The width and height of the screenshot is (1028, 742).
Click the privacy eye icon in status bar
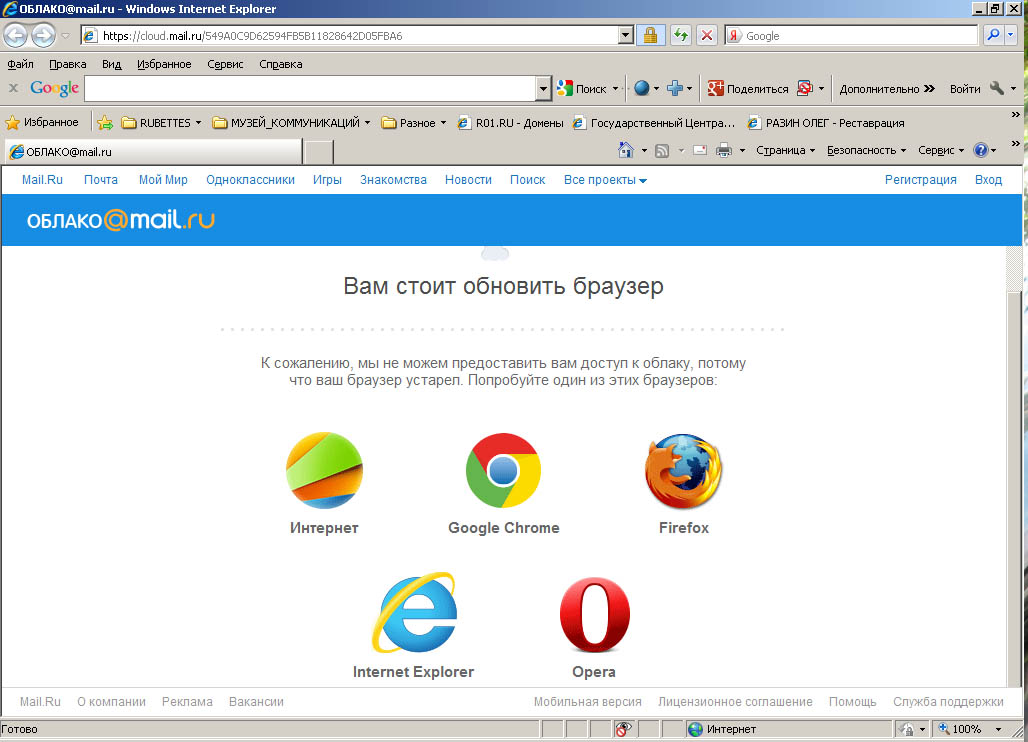coord(623,729)
